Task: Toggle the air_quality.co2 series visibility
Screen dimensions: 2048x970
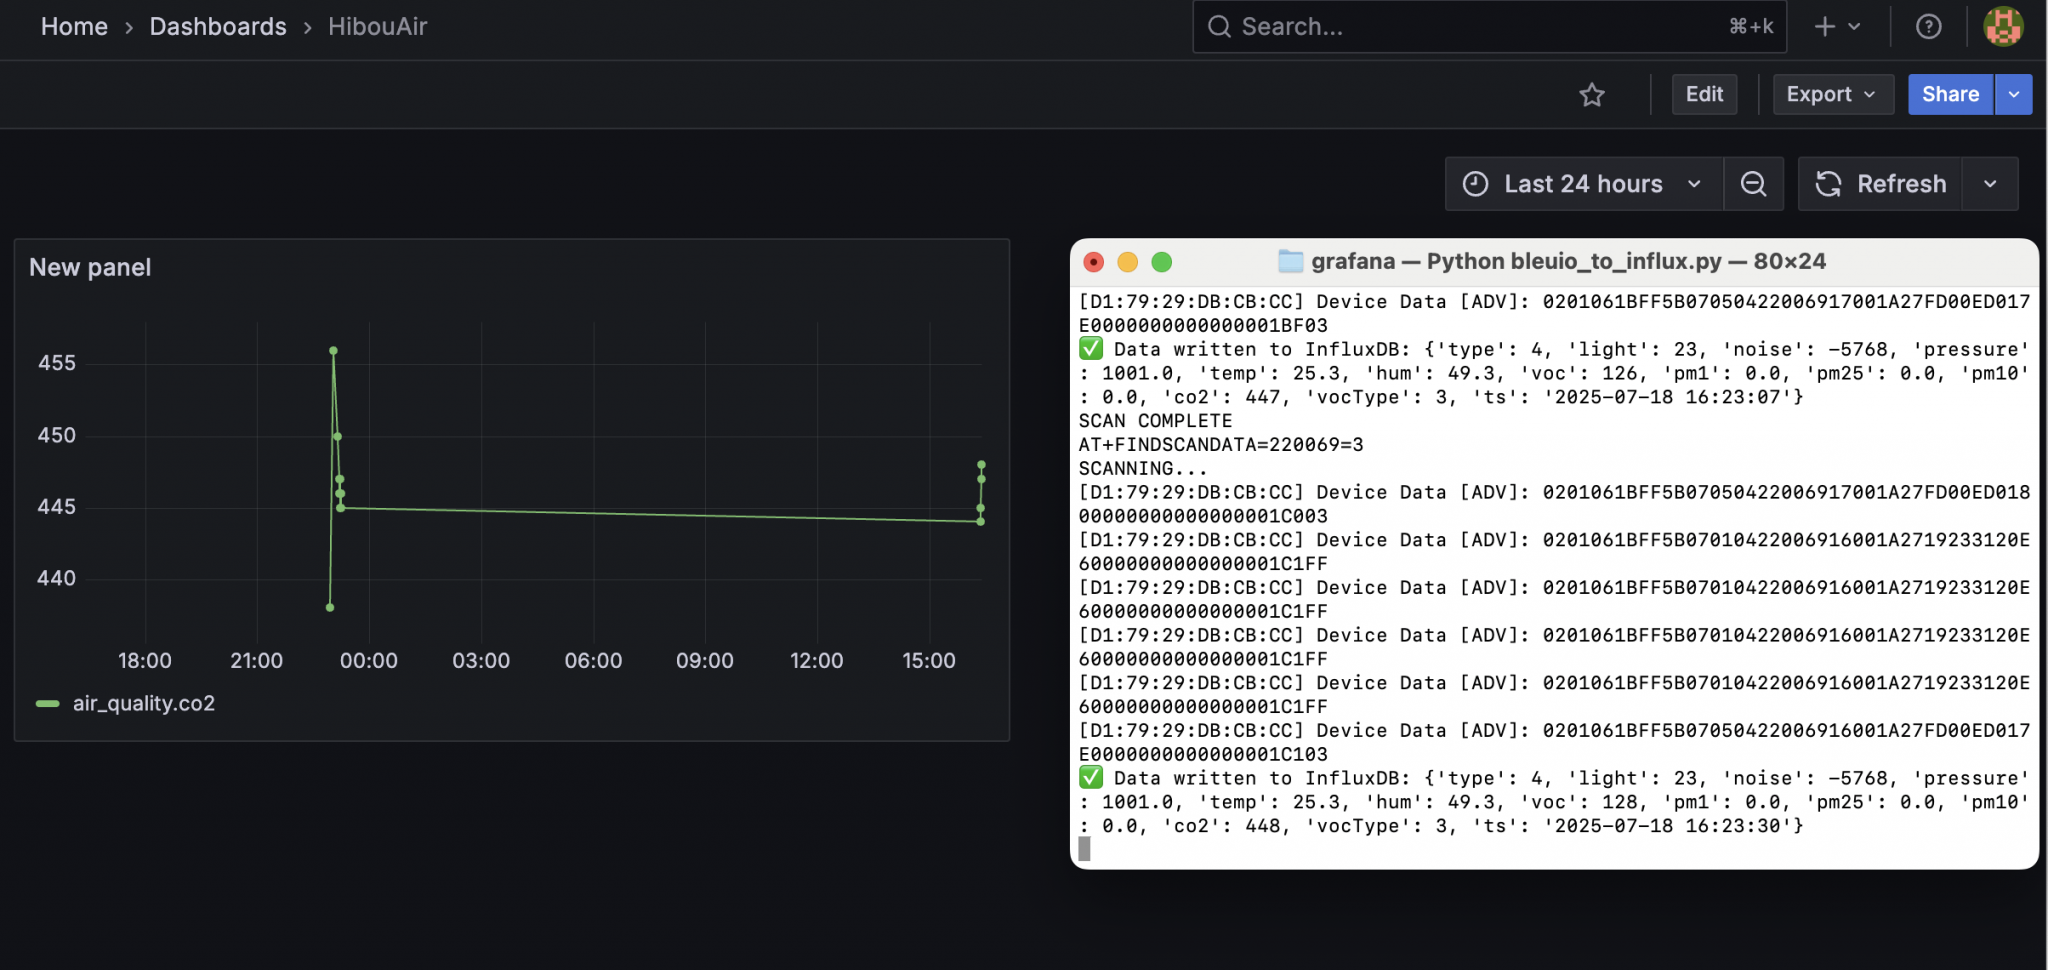Action: 145,703
